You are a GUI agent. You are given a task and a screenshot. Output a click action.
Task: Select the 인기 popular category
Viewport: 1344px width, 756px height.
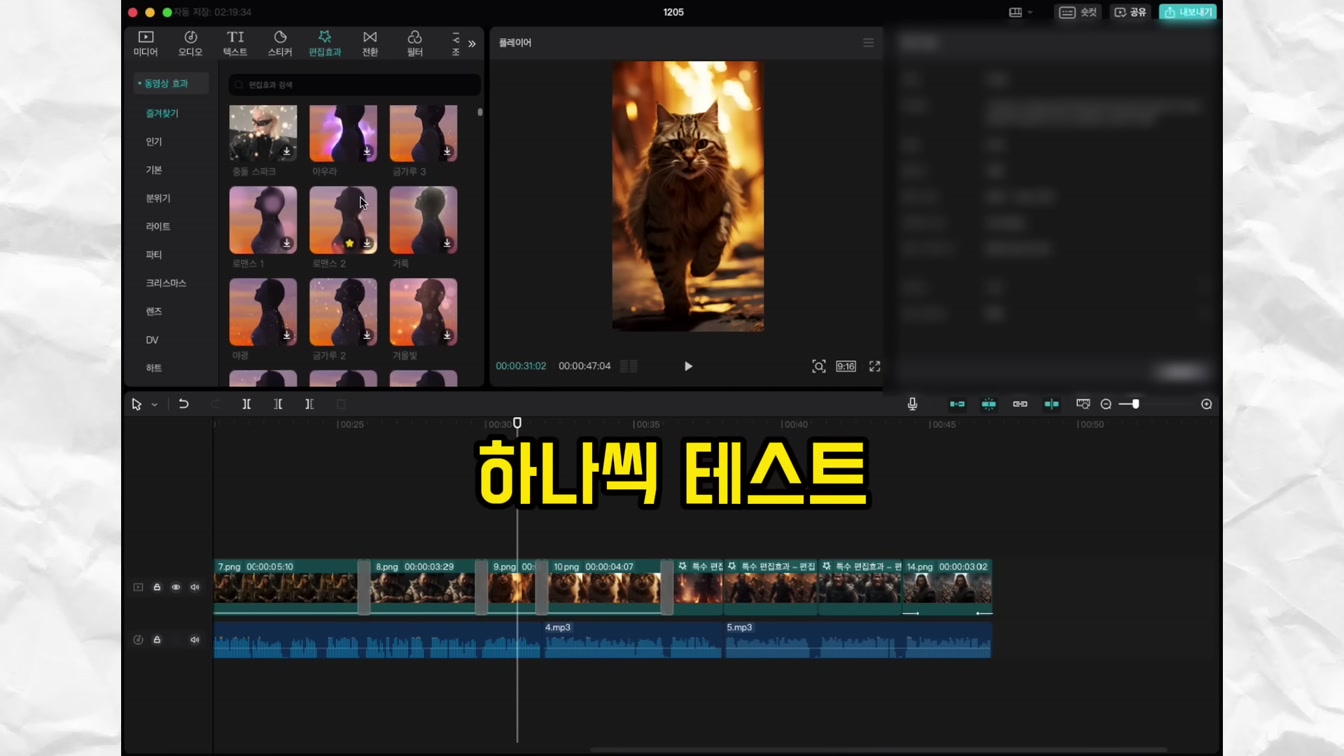154,142
